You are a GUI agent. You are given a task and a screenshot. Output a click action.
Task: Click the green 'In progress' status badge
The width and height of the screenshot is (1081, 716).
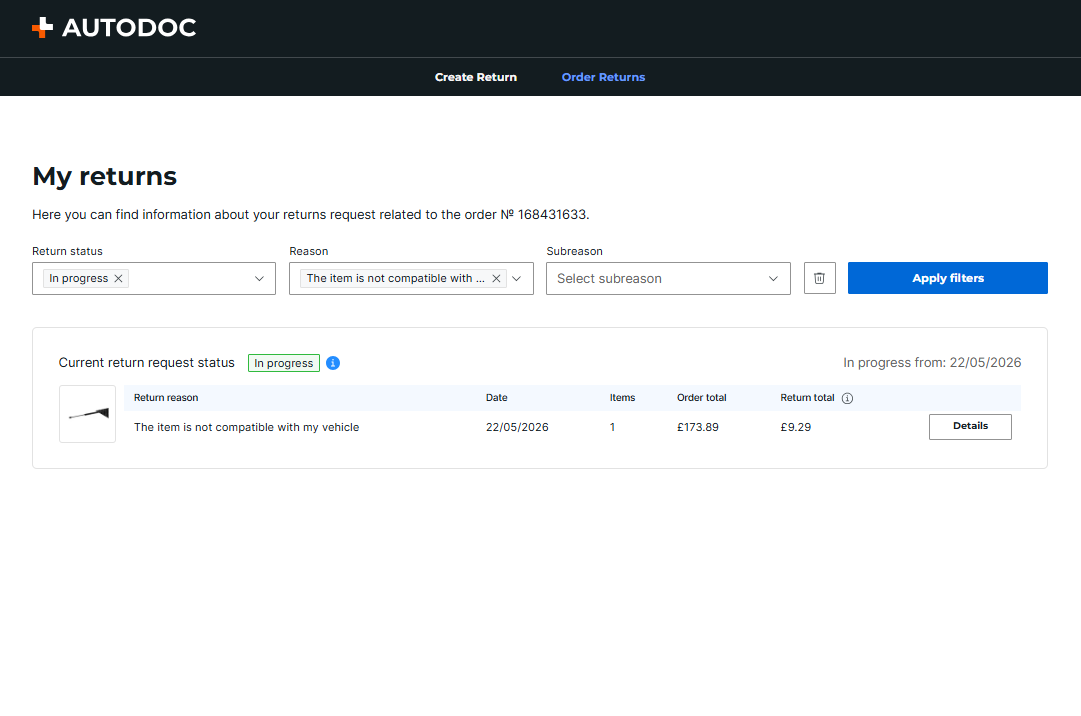click(x=284, y=363)
